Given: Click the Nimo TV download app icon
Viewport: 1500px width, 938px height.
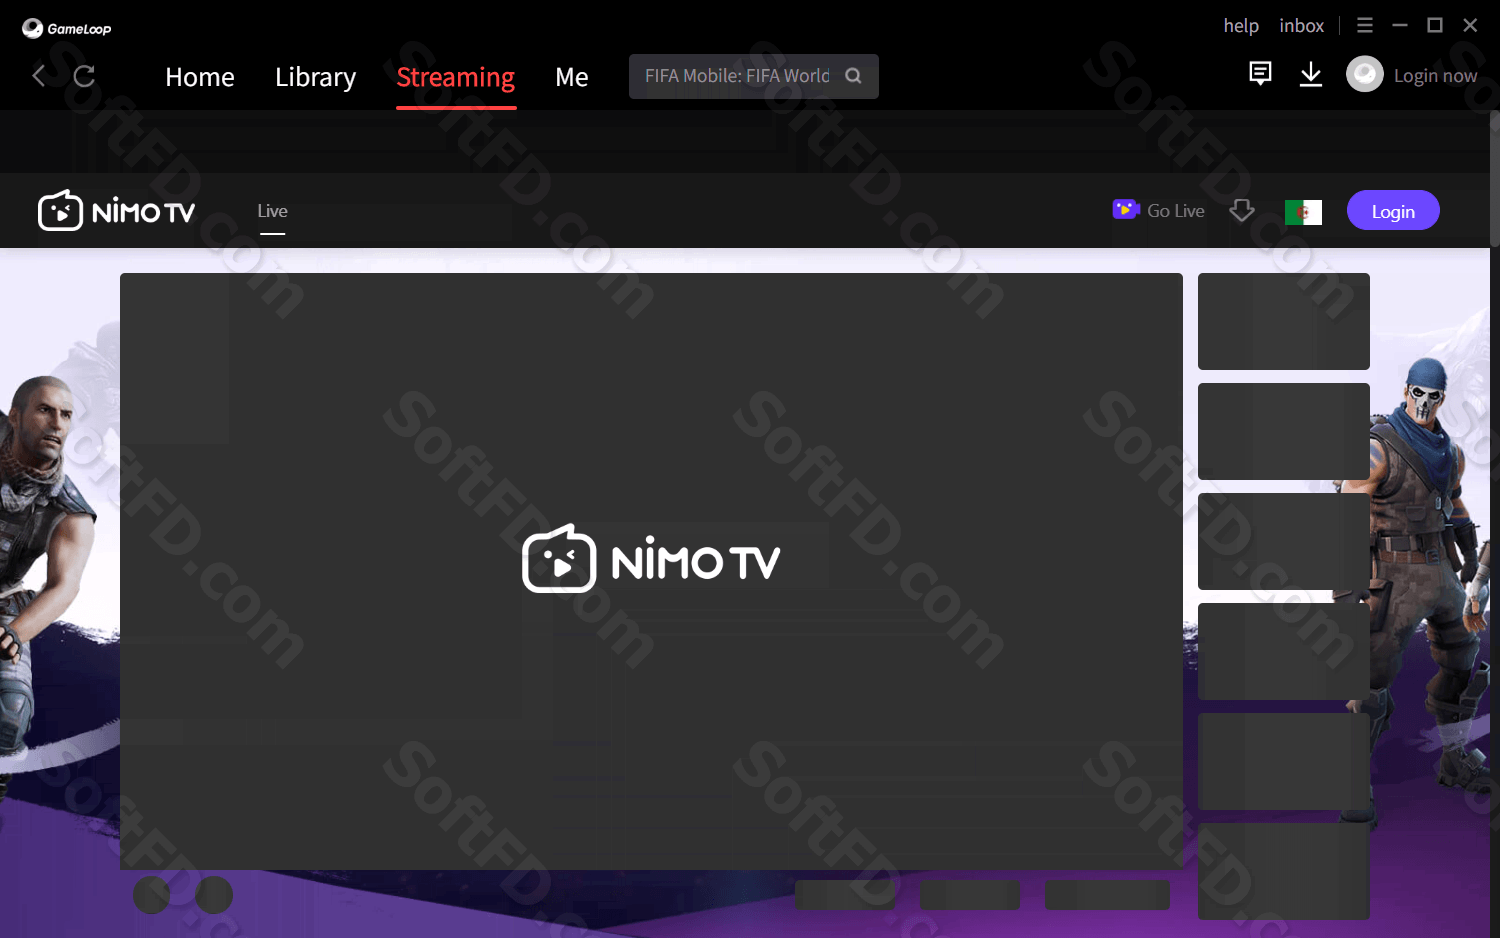Looking at the screenshot, I should point(1242,210).
